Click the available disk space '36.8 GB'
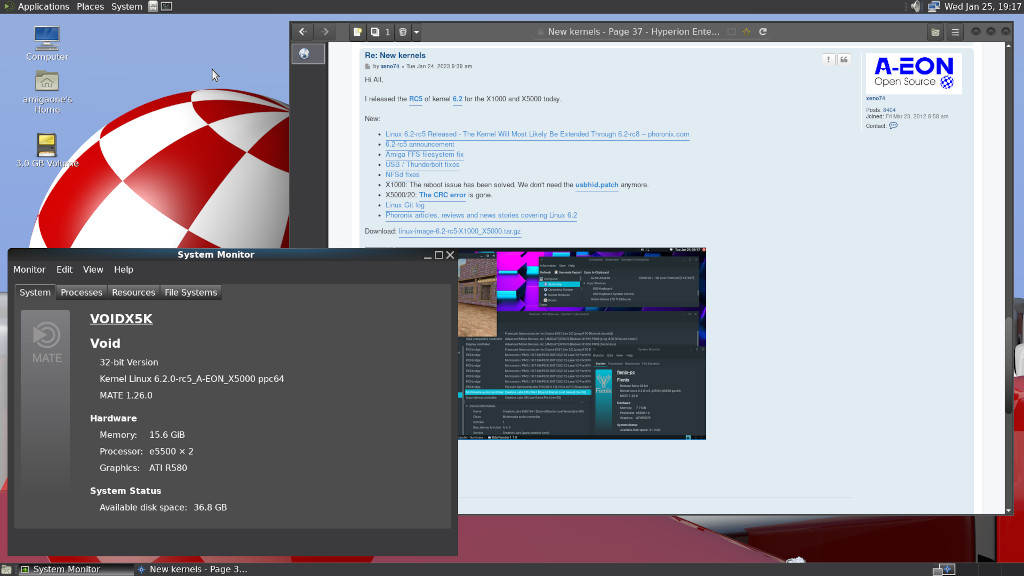The width and height of the screenshot is (1024, 576). [210, 507]
